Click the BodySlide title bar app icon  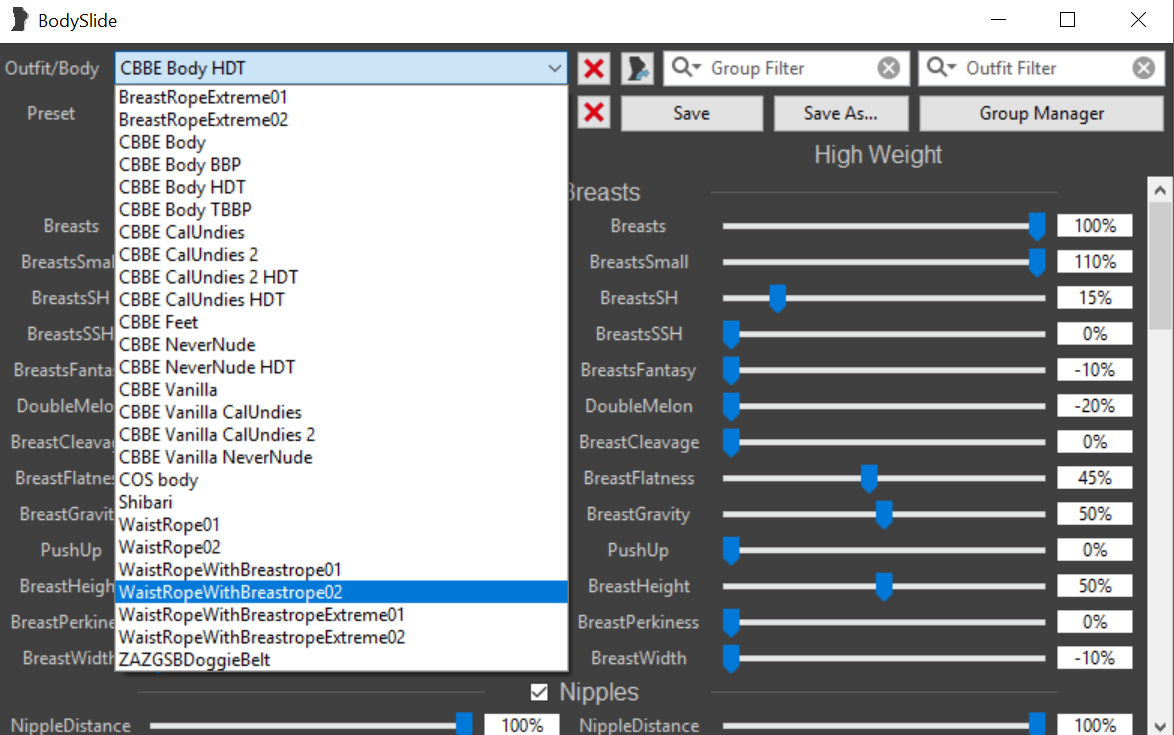(19, 20)
